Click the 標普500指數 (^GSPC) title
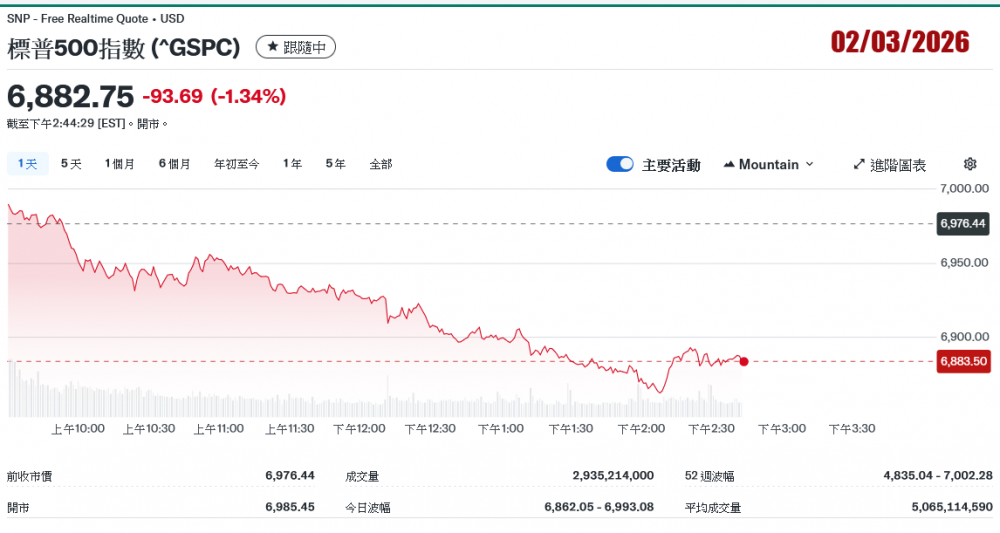This screenshot has height=533, width=1000. 124,47
